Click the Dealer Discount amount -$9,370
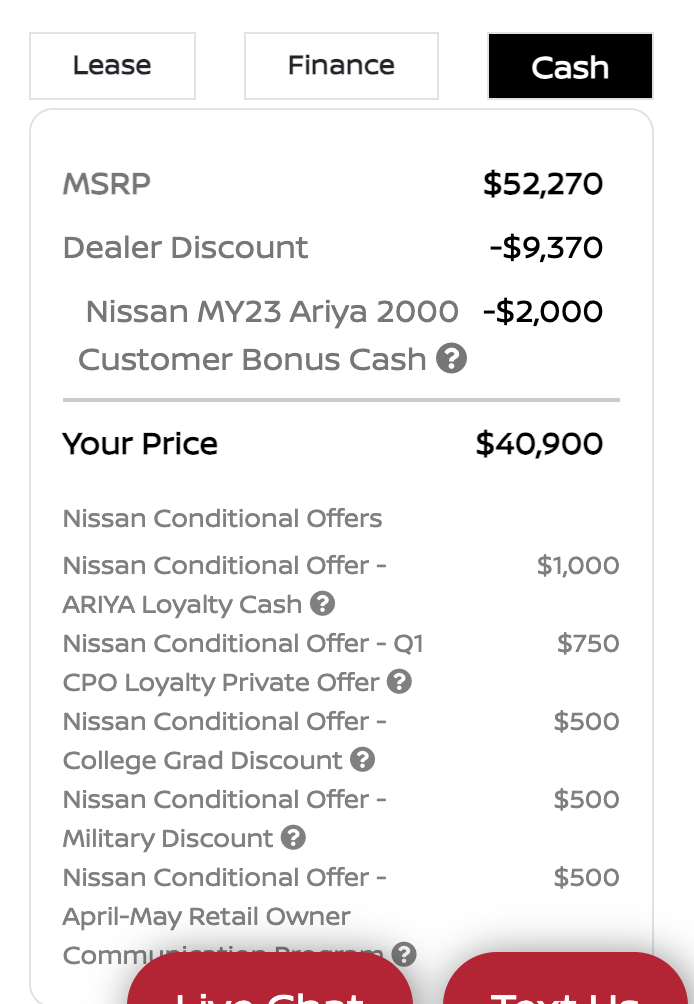The image size is (694, 1004). coord(546,248)
